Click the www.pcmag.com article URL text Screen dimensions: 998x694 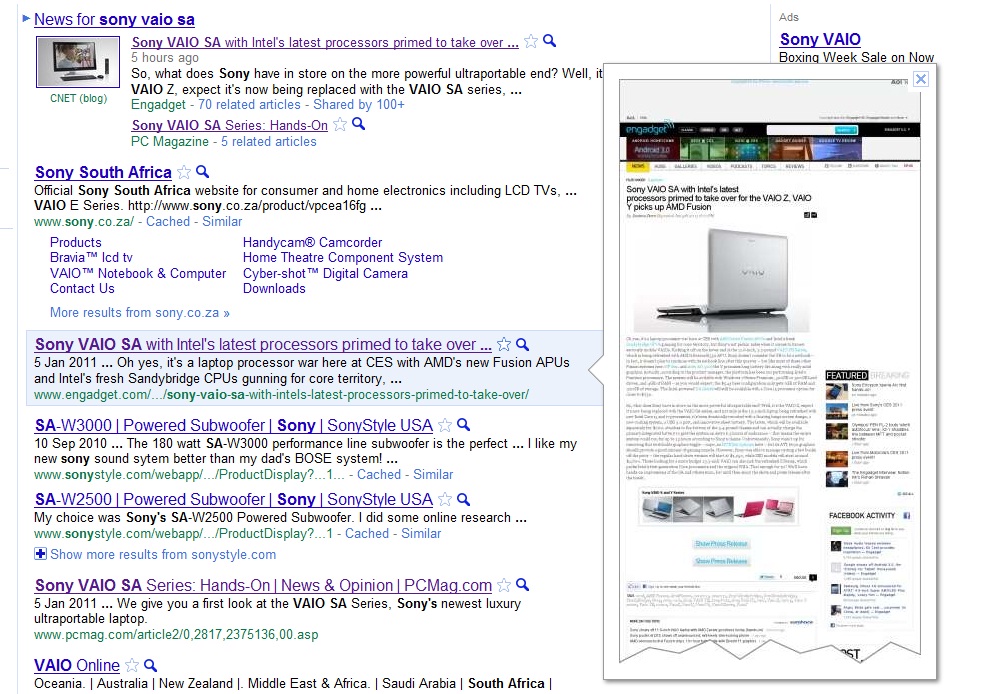(176, 634)
